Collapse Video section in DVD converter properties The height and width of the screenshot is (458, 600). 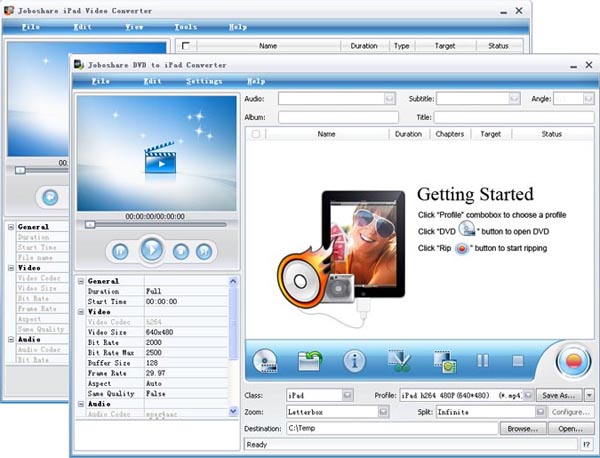coord(81,312)
